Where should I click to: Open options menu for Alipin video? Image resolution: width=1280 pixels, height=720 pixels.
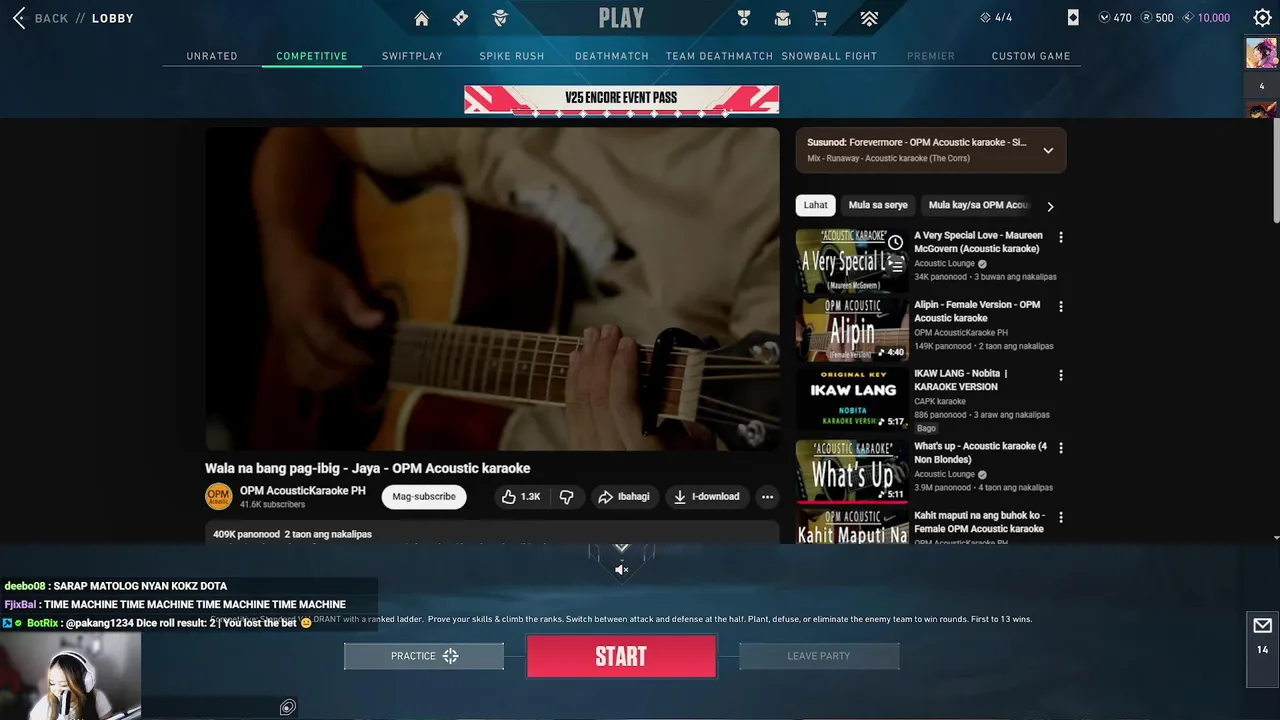(1061, 307)
